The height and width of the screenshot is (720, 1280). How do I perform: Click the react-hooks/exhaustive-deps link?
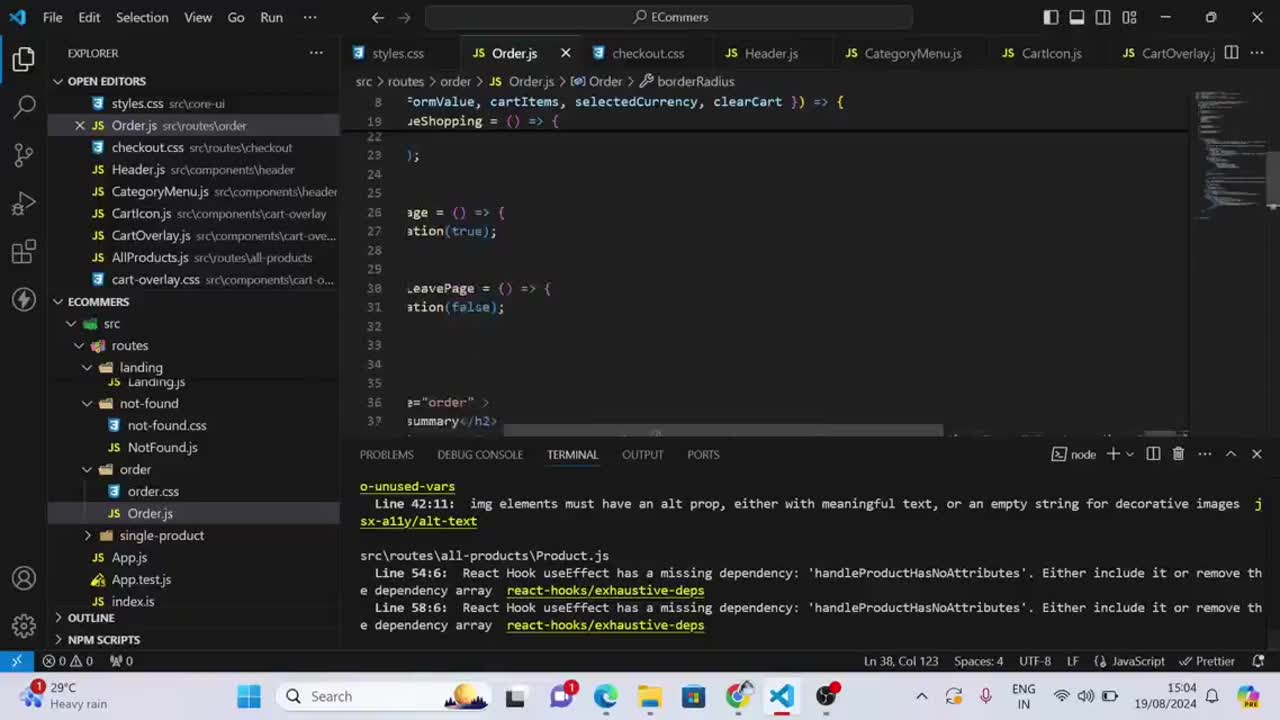coord(605,590)
